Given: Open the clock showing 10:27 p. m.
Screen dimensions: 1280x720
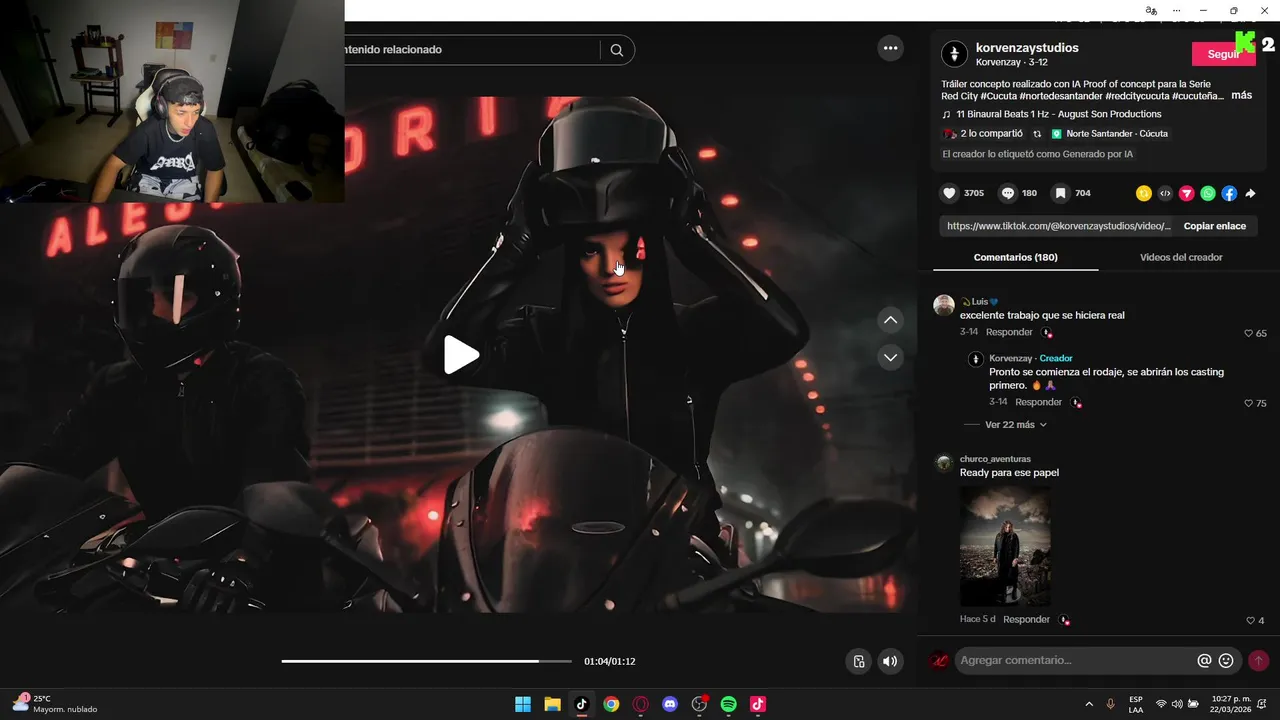Looking at the screenshot, I should tap(1231, 704).
